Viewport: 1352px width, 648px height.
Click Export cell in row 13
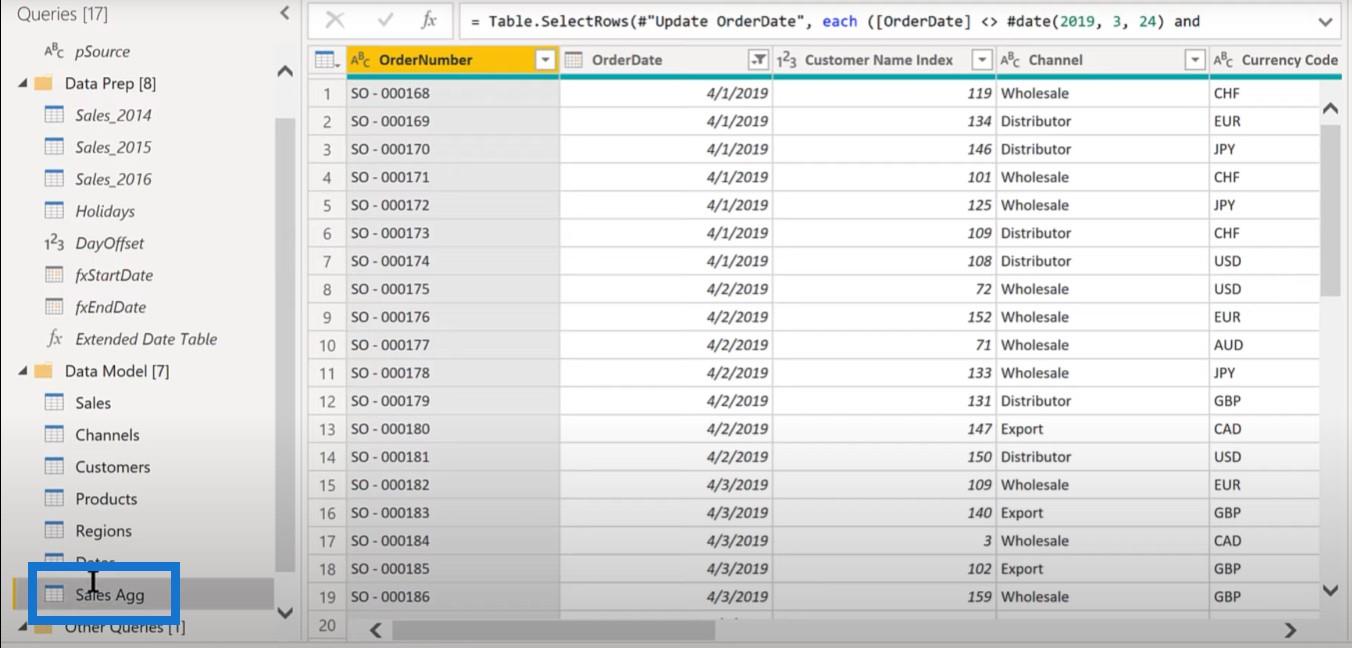click(1102, 429)
